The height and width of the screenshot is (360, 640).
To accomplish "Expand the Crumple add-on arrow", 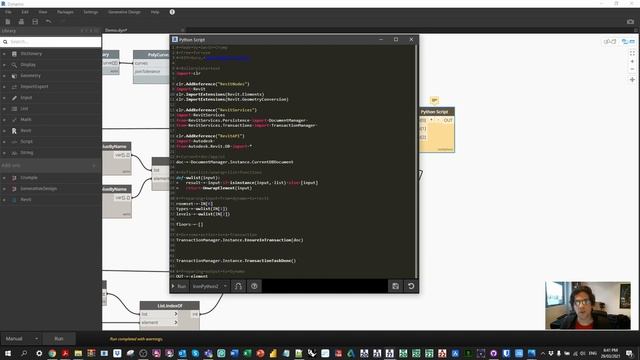I will (x=4, y=178).
